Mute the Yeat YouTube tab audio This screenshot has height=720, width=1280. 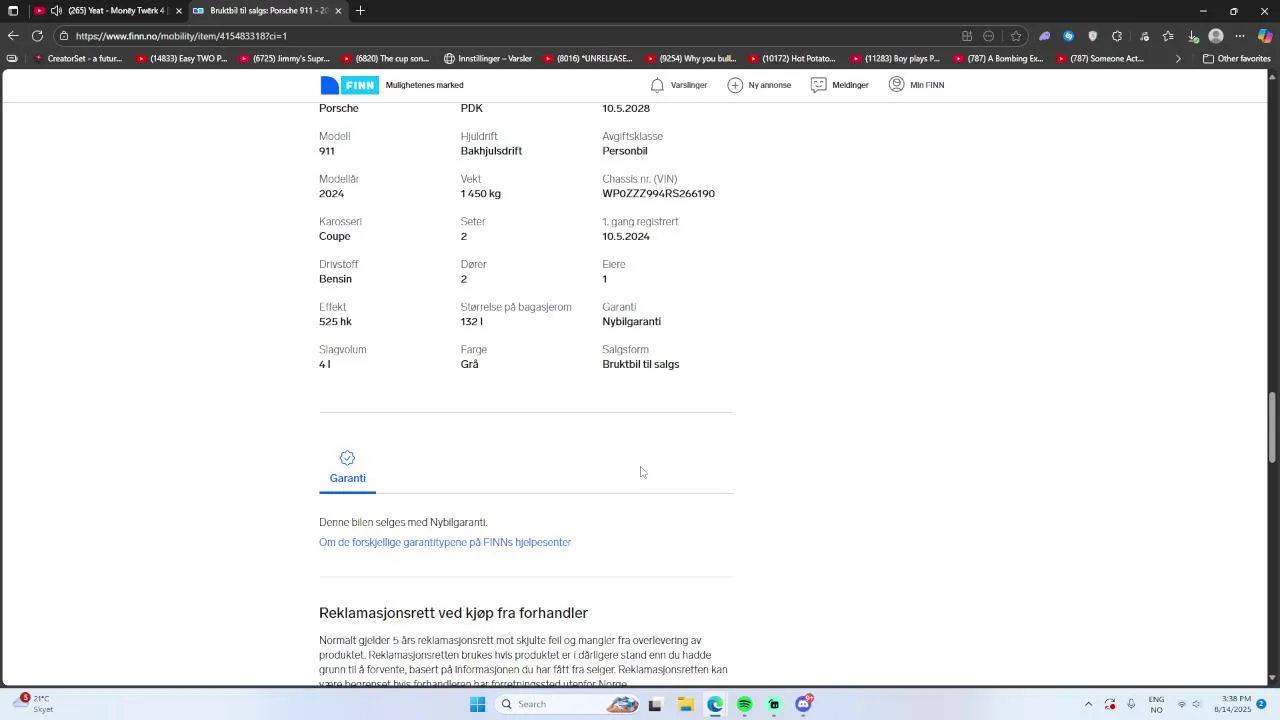click(x=56, y=11)
